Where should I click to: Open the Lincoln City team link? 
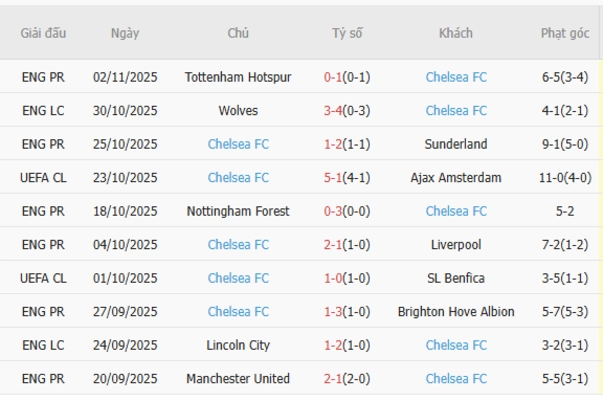click(x=238, y=345)
